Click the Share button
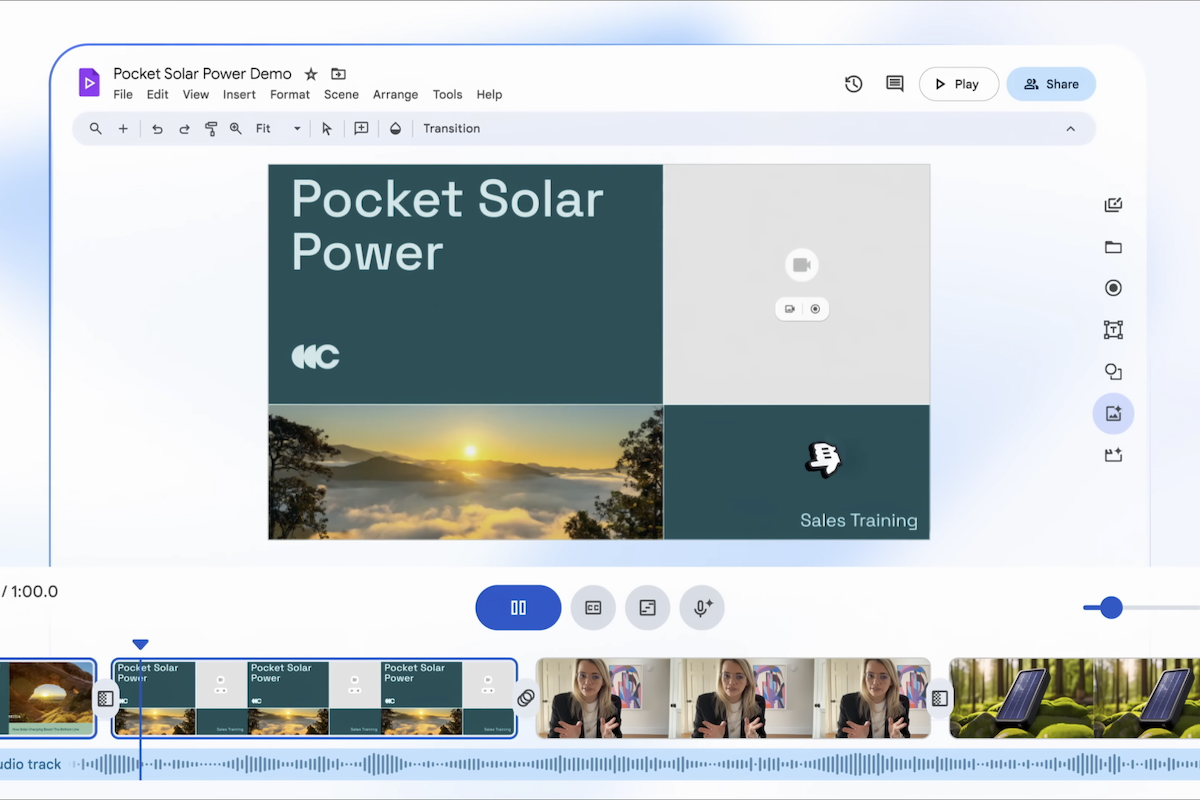Screen dimensions: 1200x800 click(1051, 84)
